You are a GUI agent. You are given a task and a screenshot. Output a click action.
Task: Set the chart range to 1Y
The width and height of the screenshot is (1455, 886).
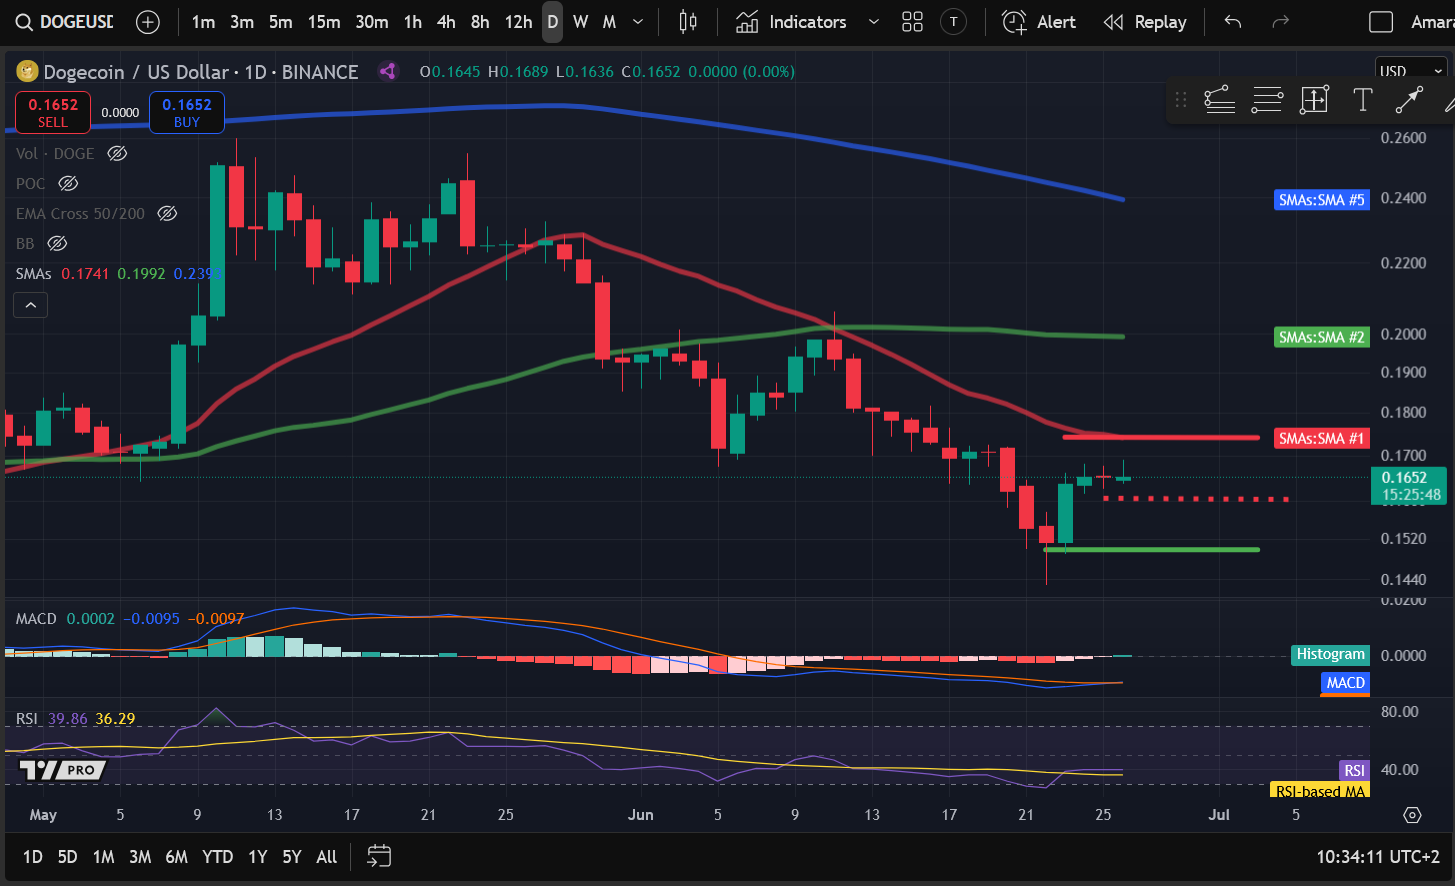257,857
